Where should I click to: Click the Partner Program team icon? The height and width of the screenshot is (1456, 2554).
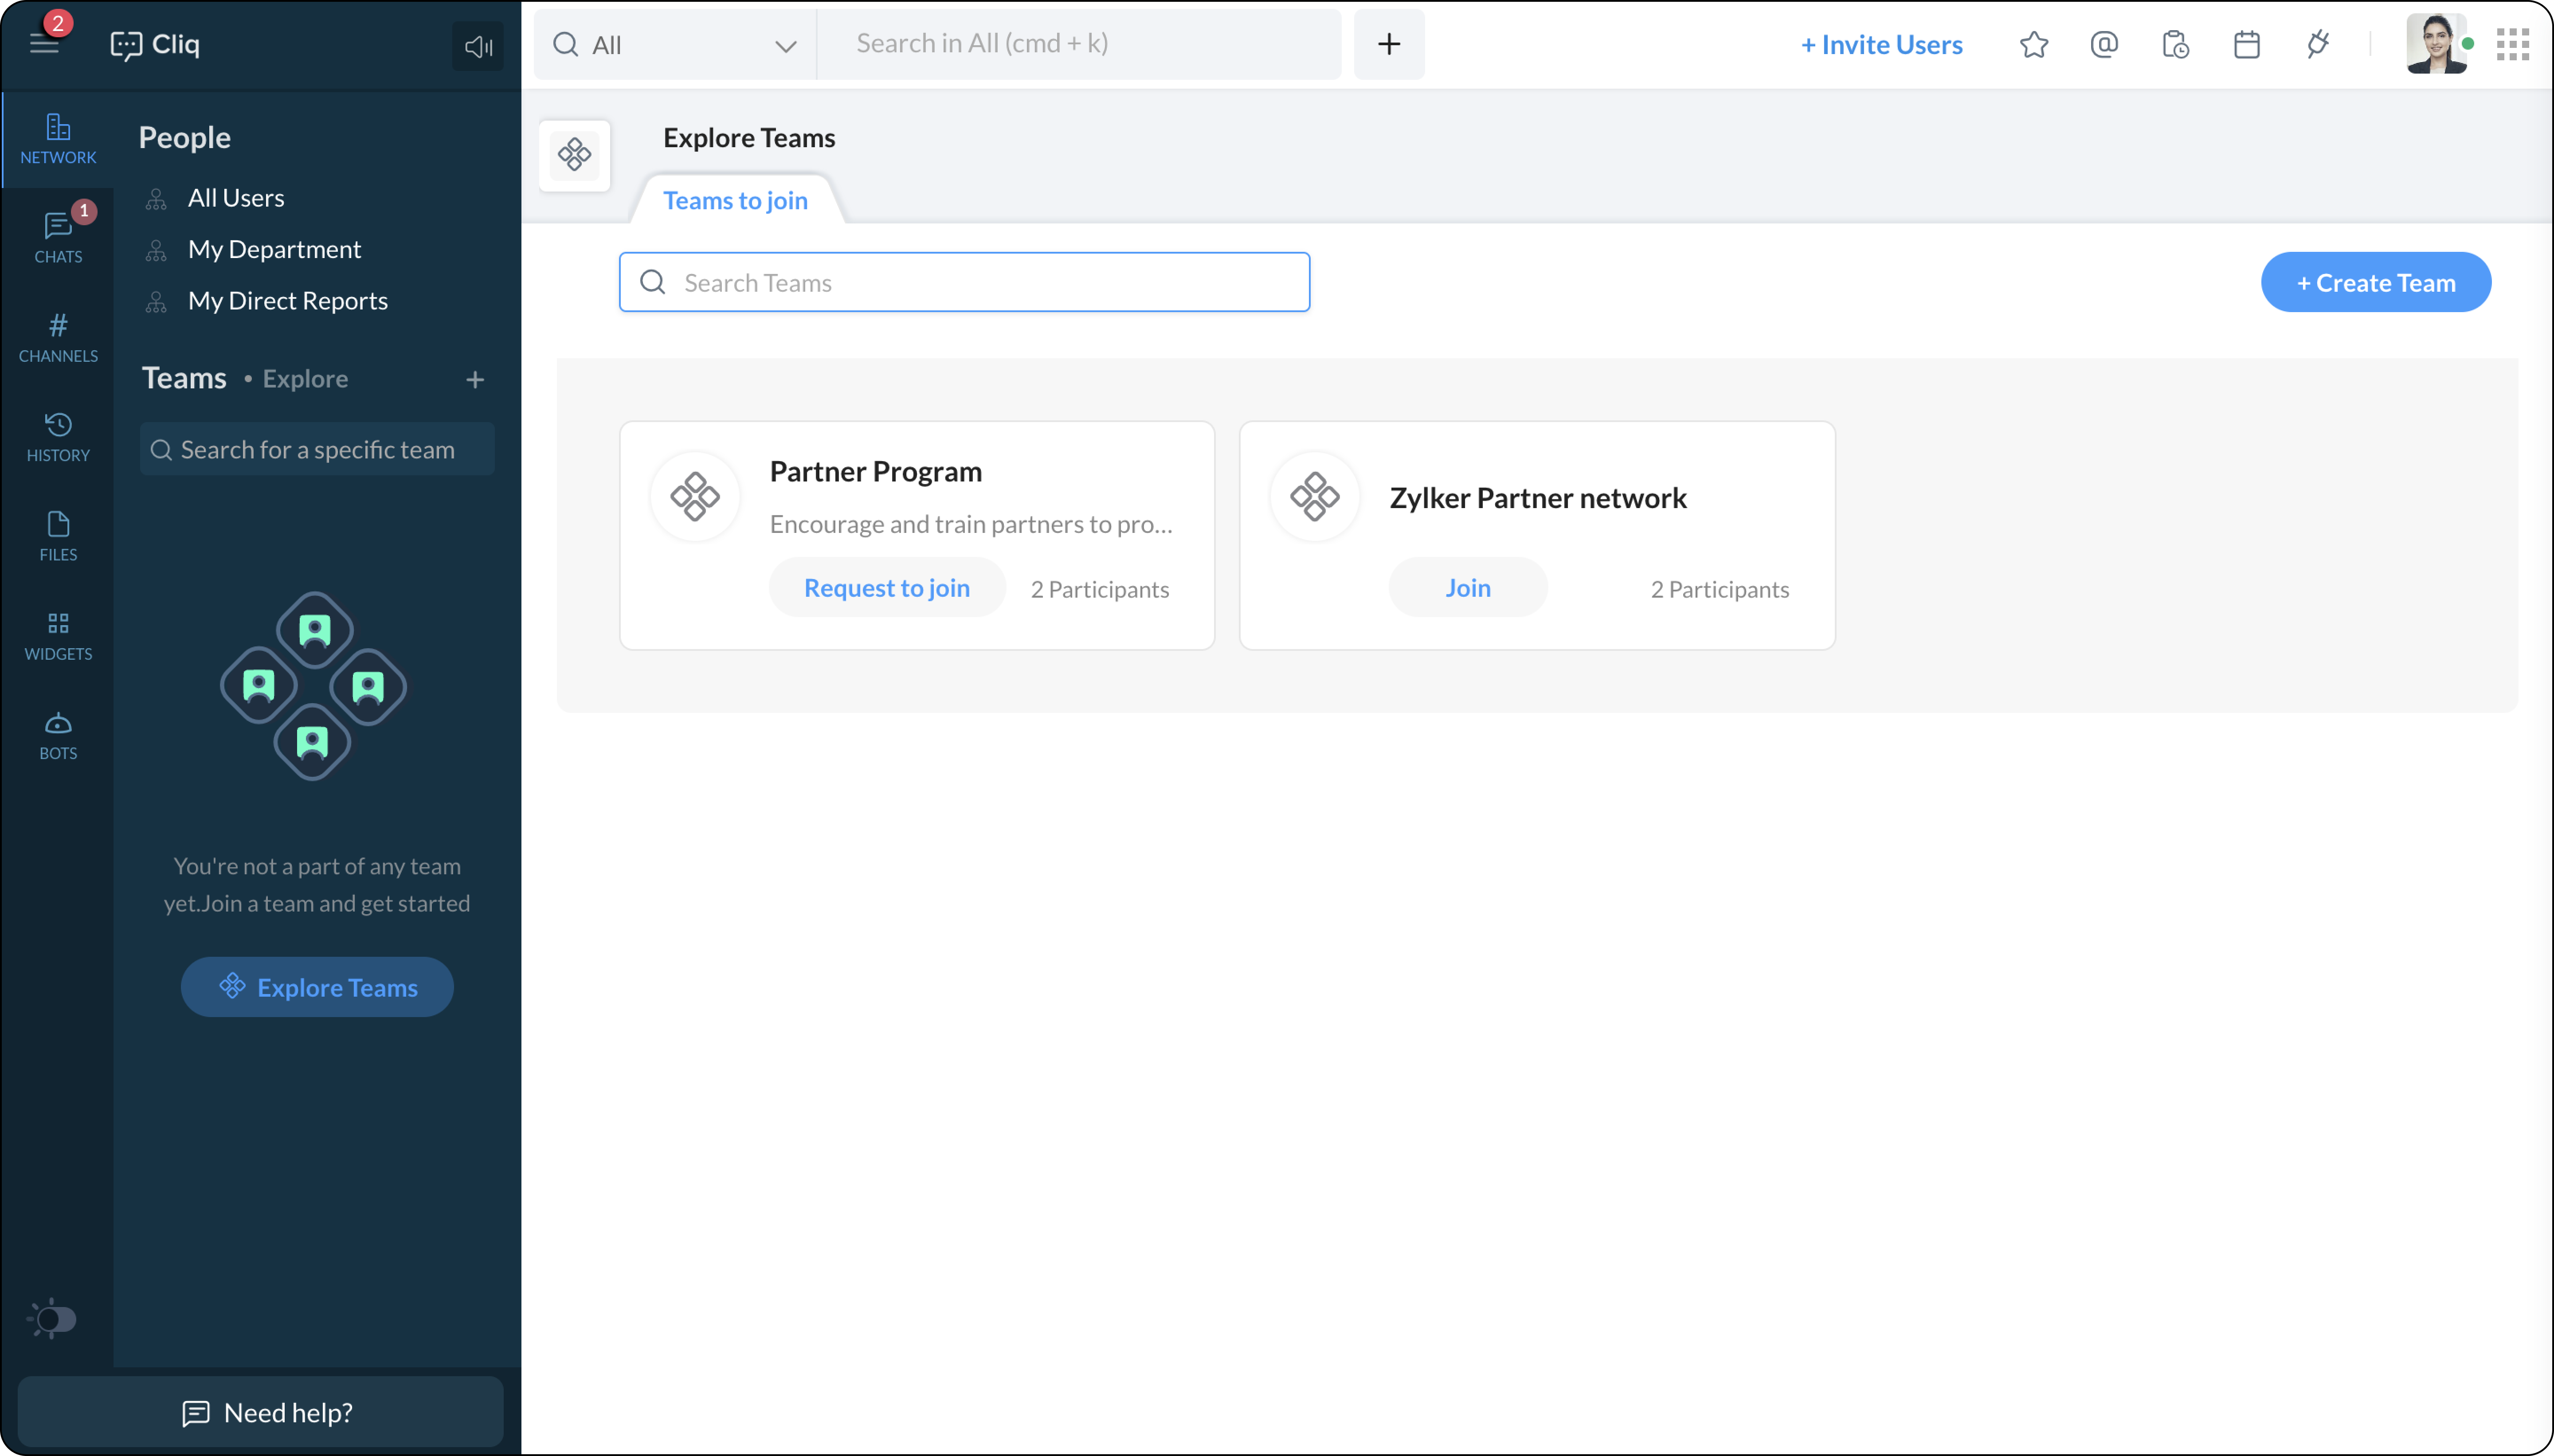[x=694, y=496]
